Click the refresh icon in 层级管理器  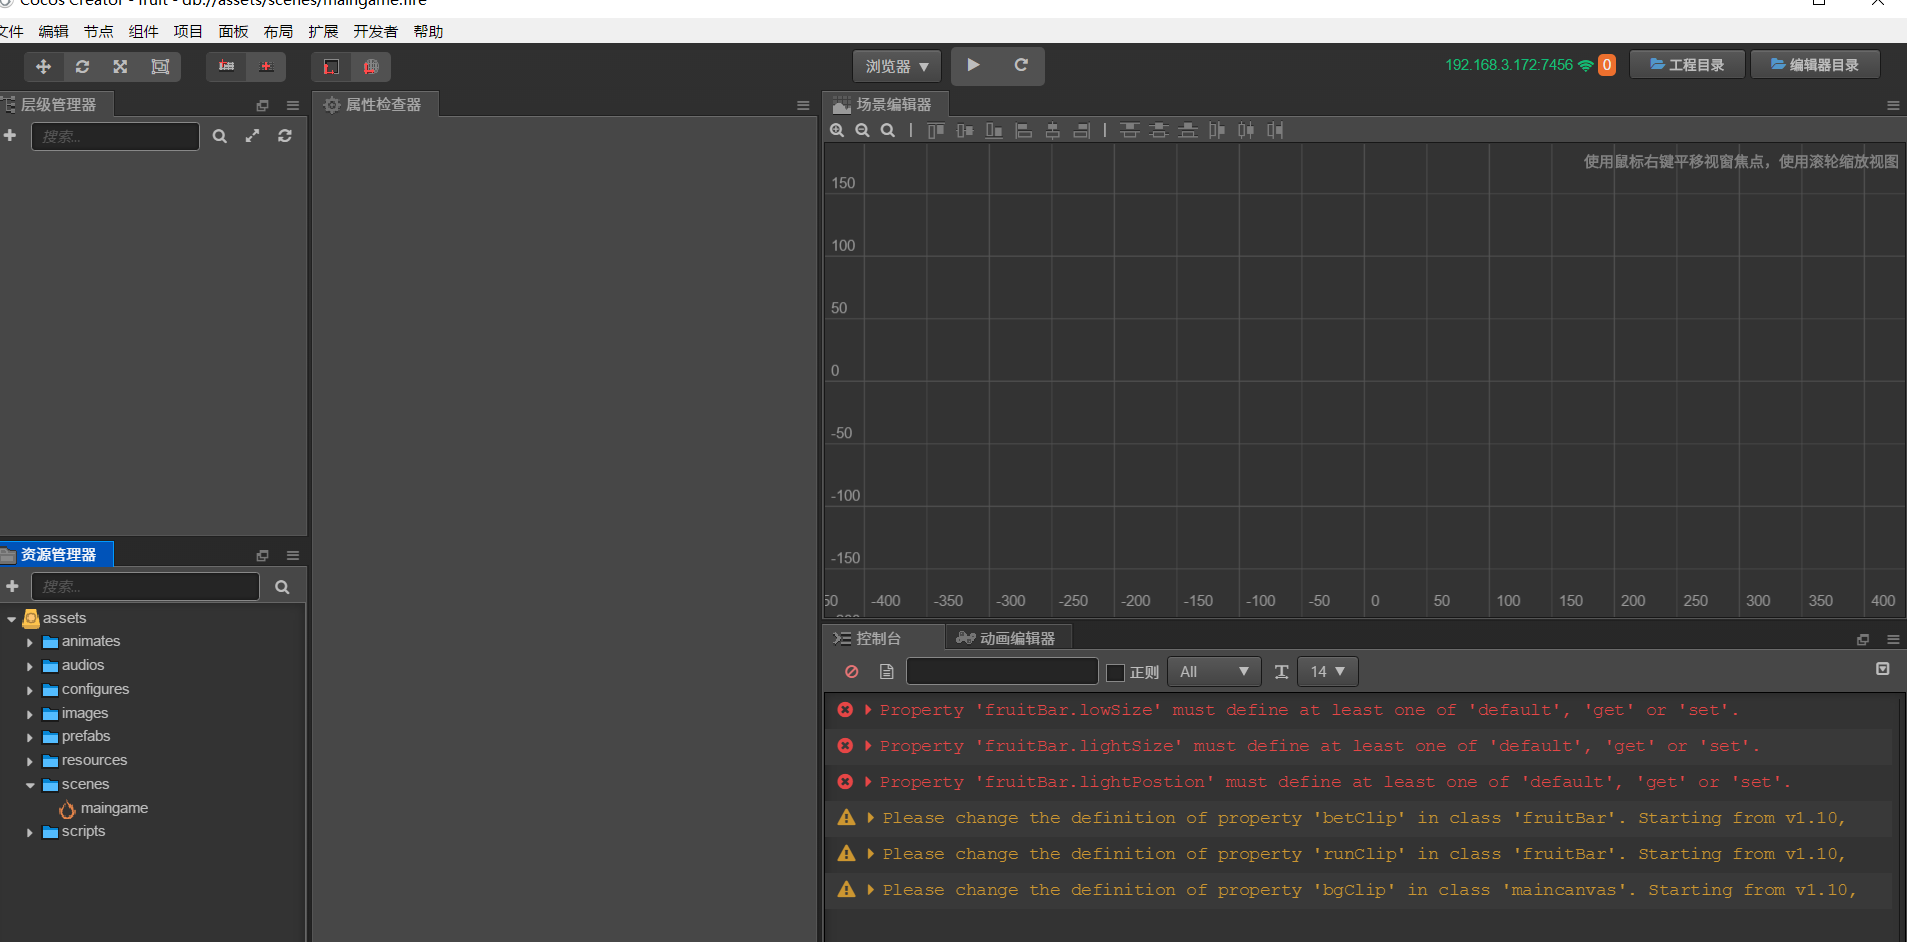285,136
